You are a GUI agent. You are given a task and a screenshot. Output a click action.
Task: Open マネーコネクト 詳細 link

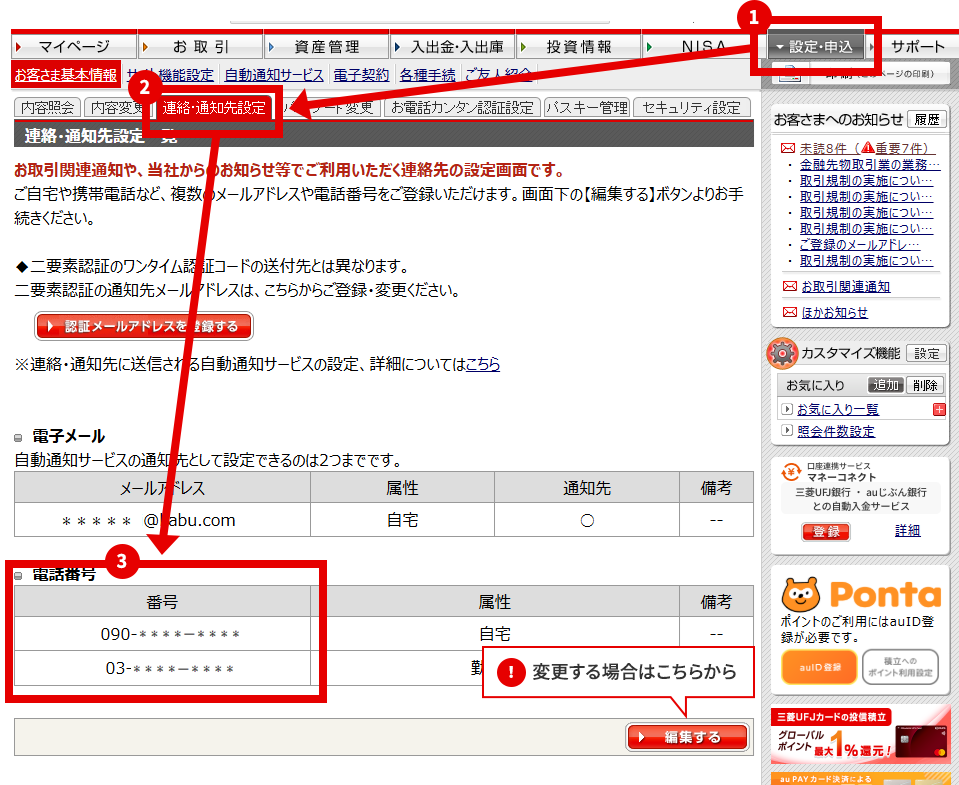(907, 530)
